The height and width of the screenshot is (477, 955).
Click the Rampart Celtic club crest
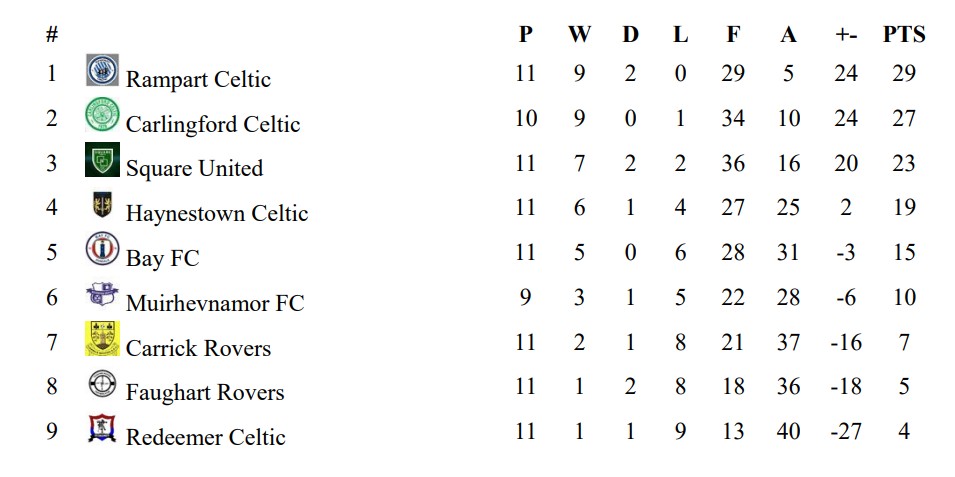102,71
